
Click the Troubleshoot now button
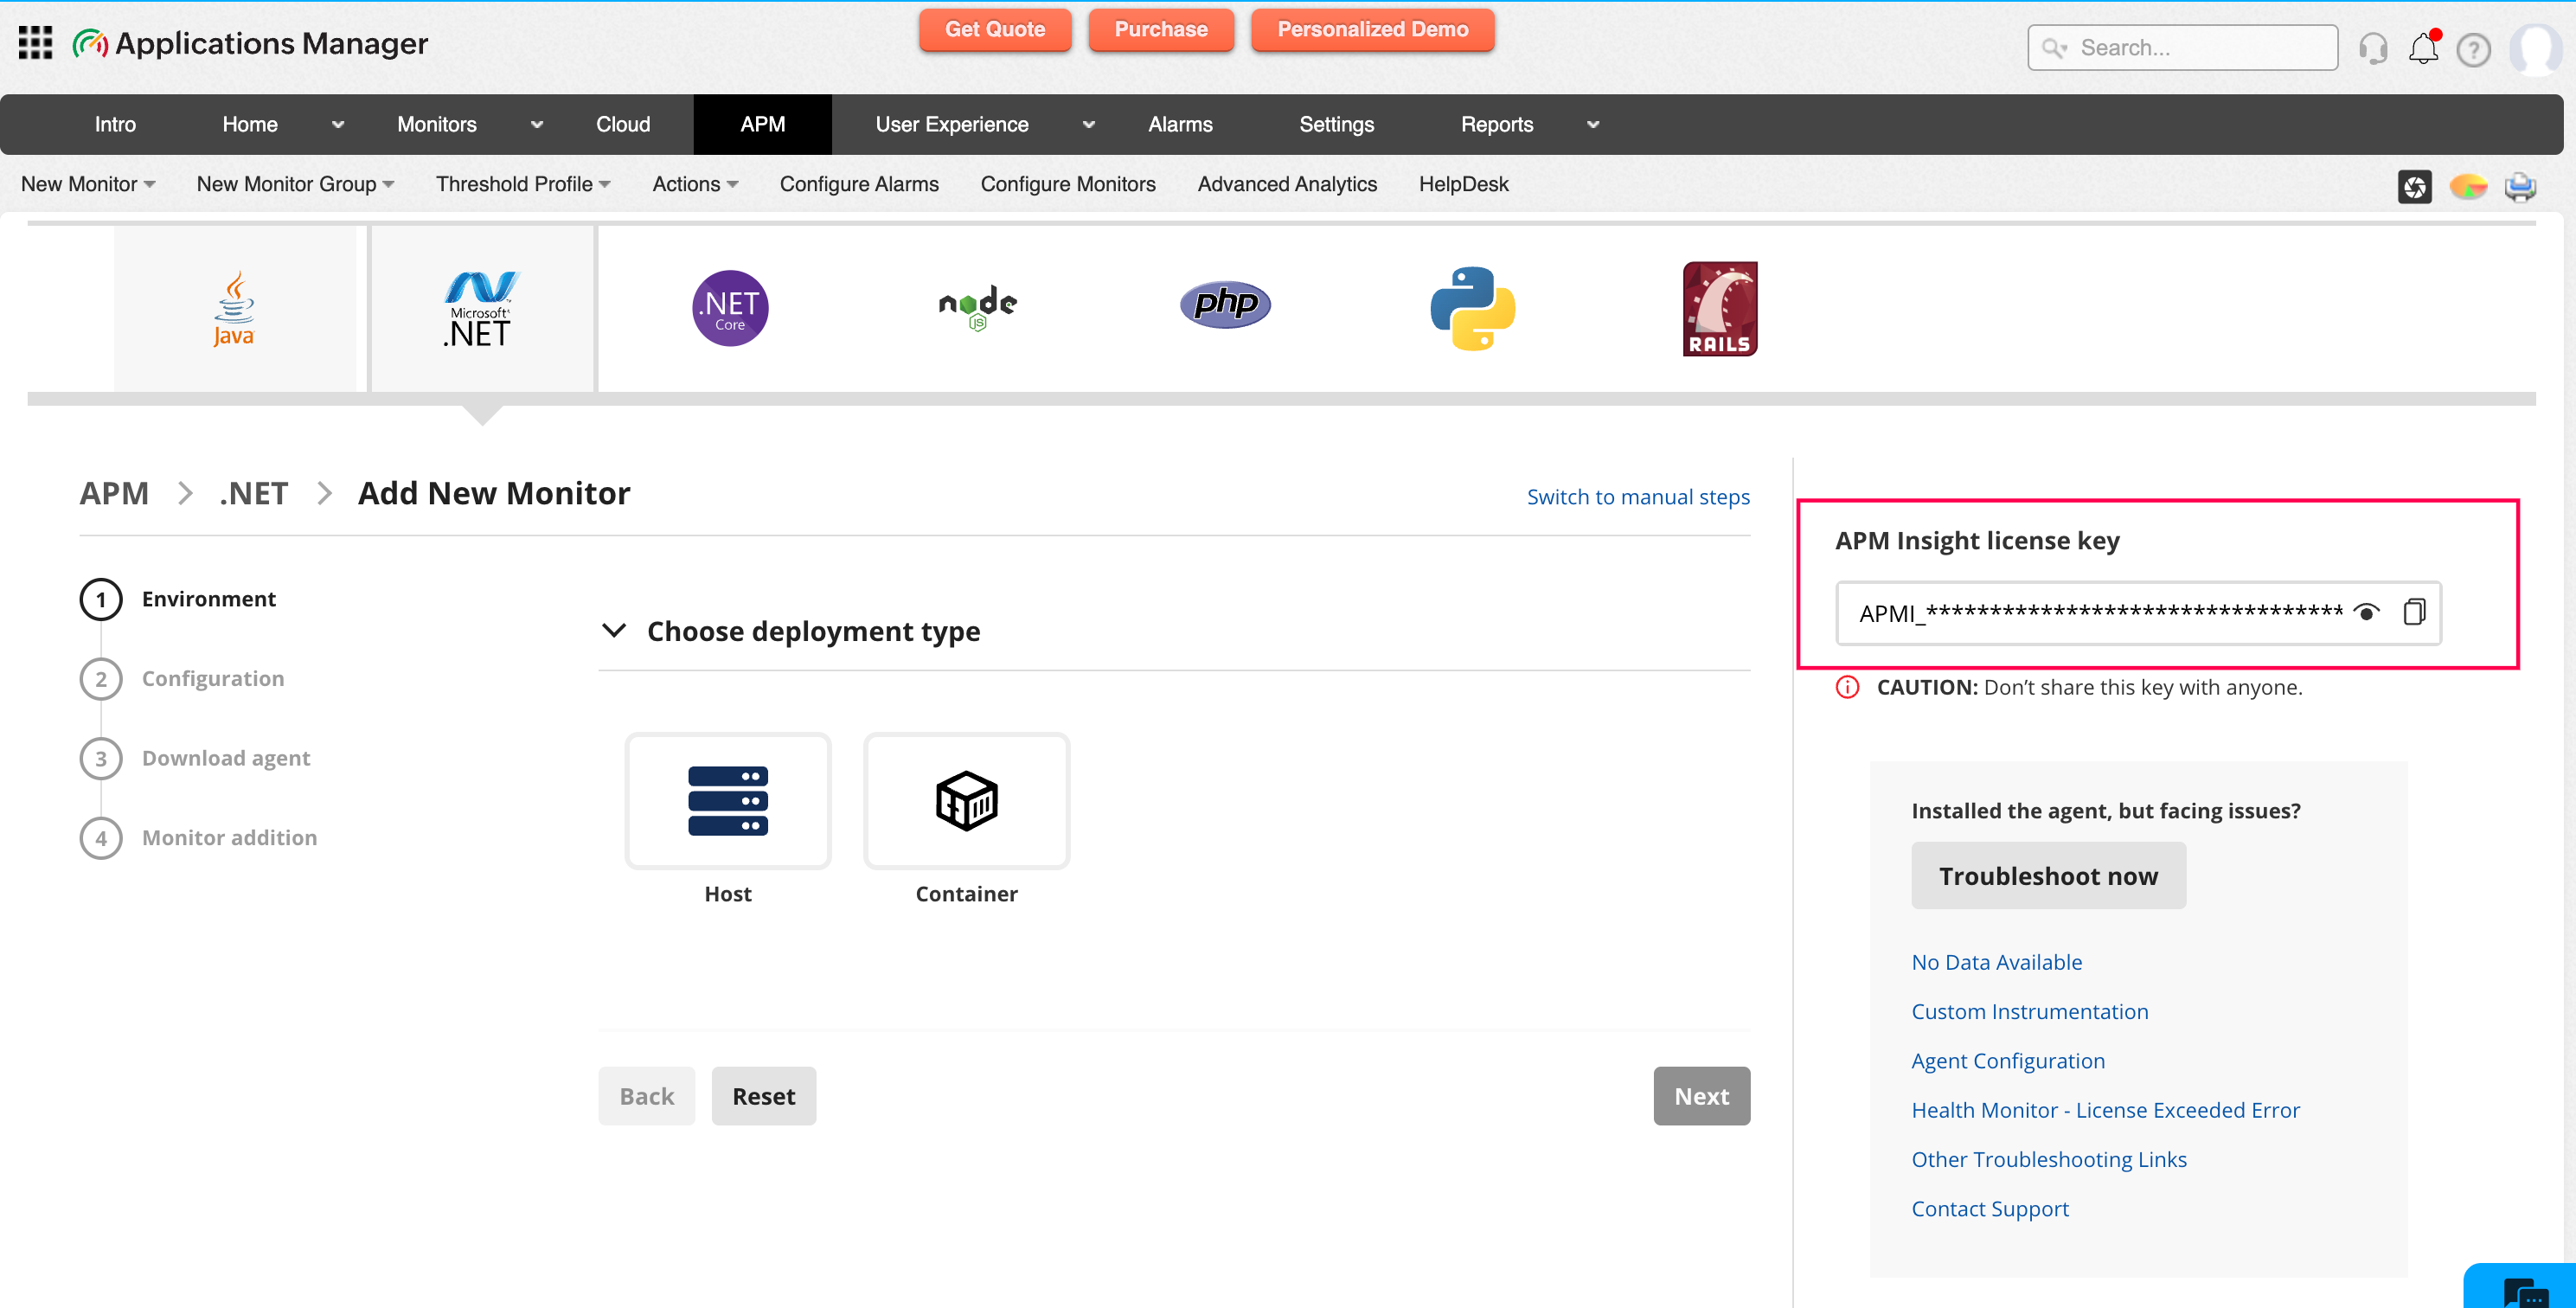pyautogui.click(x=2048, y=876)
